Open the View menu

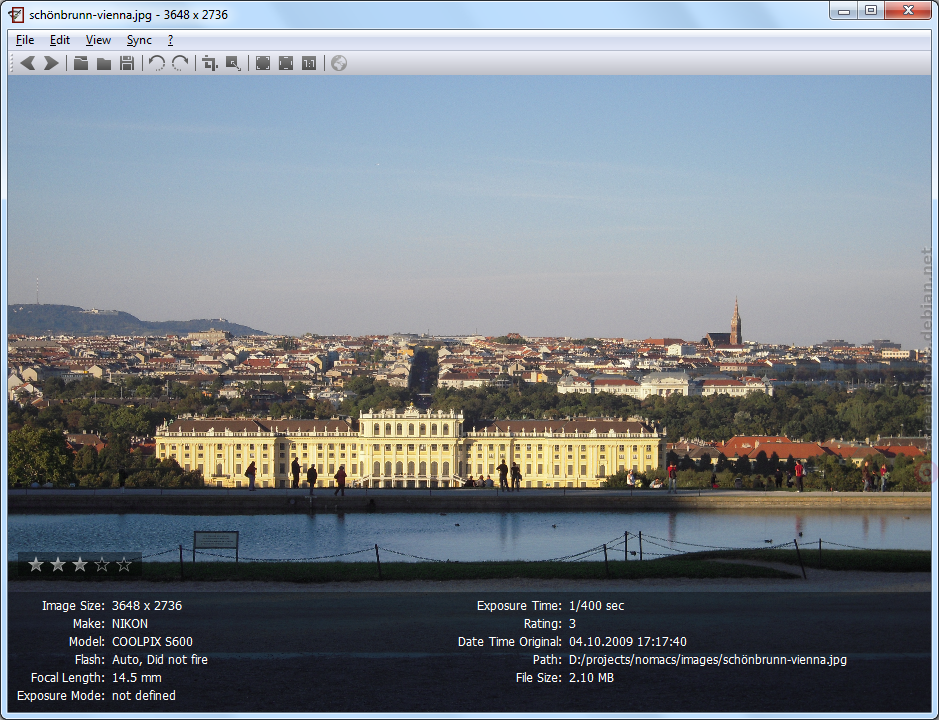[x=98, y=40]
